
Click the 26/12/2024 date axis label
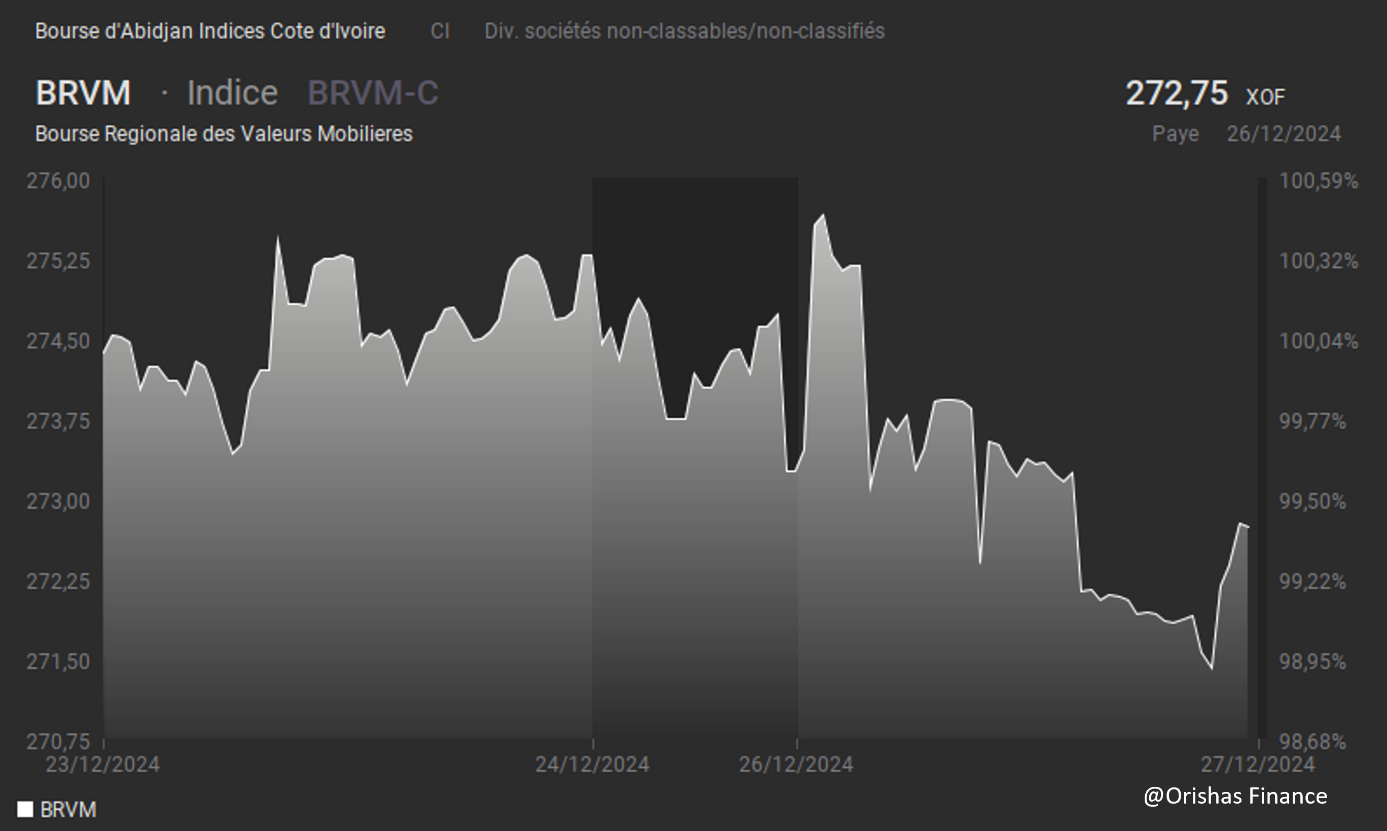(x=796, y=764)
